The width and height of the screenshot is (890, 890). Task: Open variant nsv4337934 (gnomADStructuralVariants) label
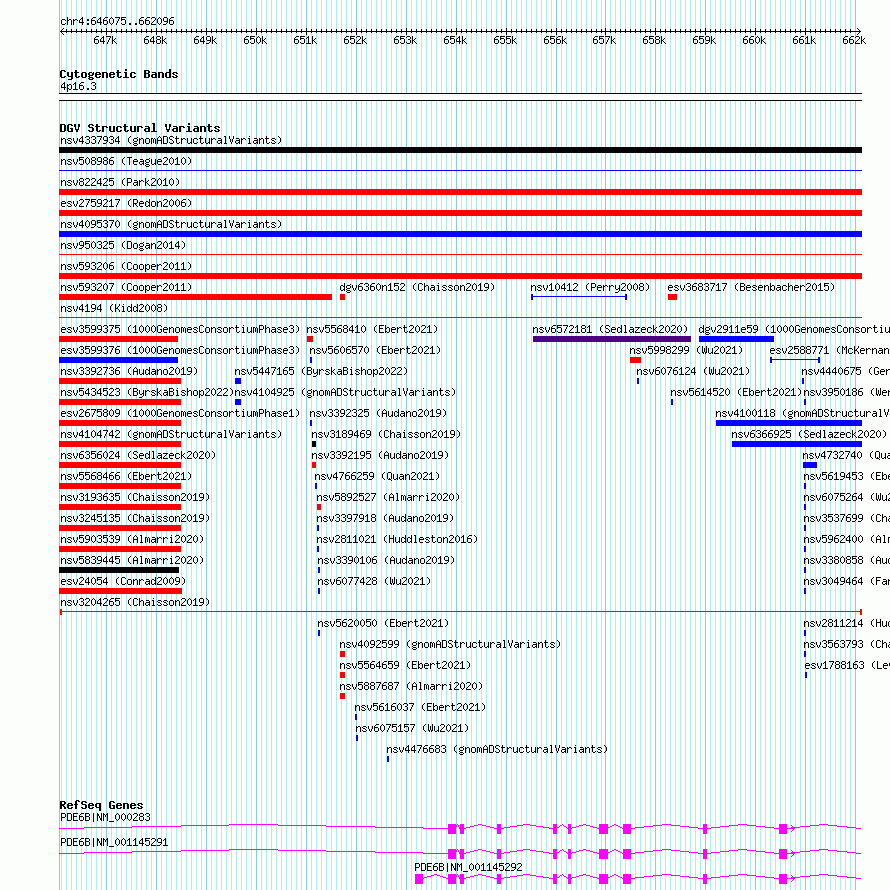(x=171, y=140)
